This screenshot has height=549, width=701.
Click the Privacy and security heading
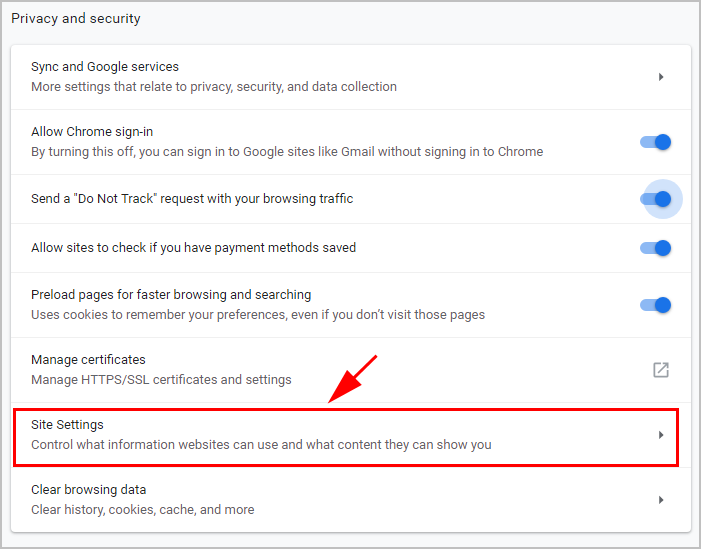[x=76, y=19]
